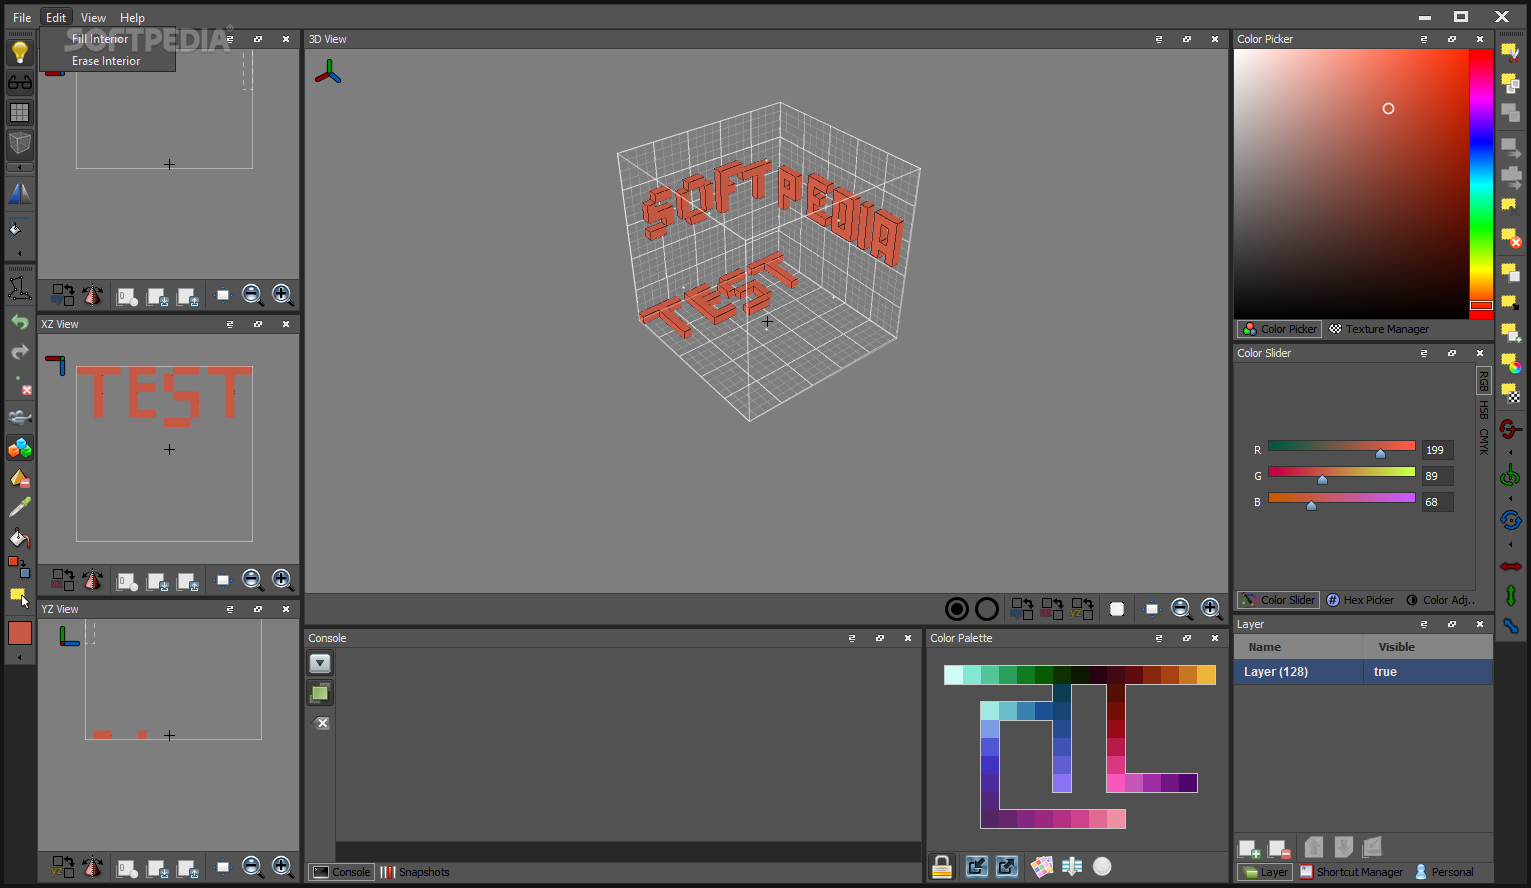Click the G channel slider
Viewport: 1531px width, 888px height.
pyautogui.click(x=1341, y=475)
